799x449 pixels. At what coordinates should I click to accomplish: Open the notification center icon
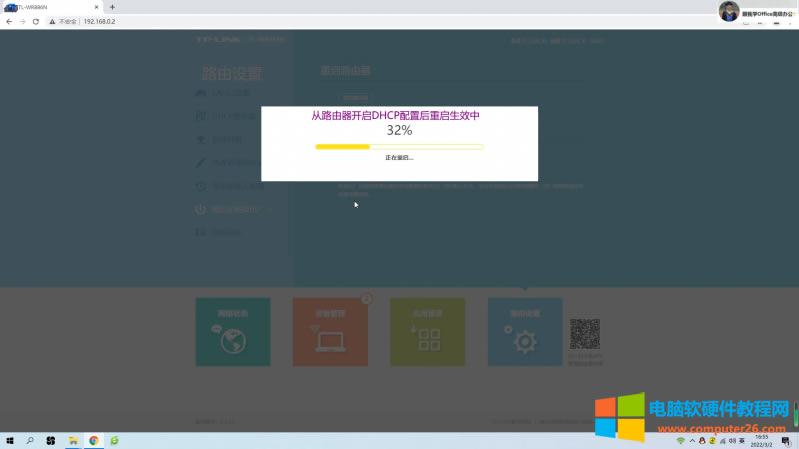[x=786, y=441]
